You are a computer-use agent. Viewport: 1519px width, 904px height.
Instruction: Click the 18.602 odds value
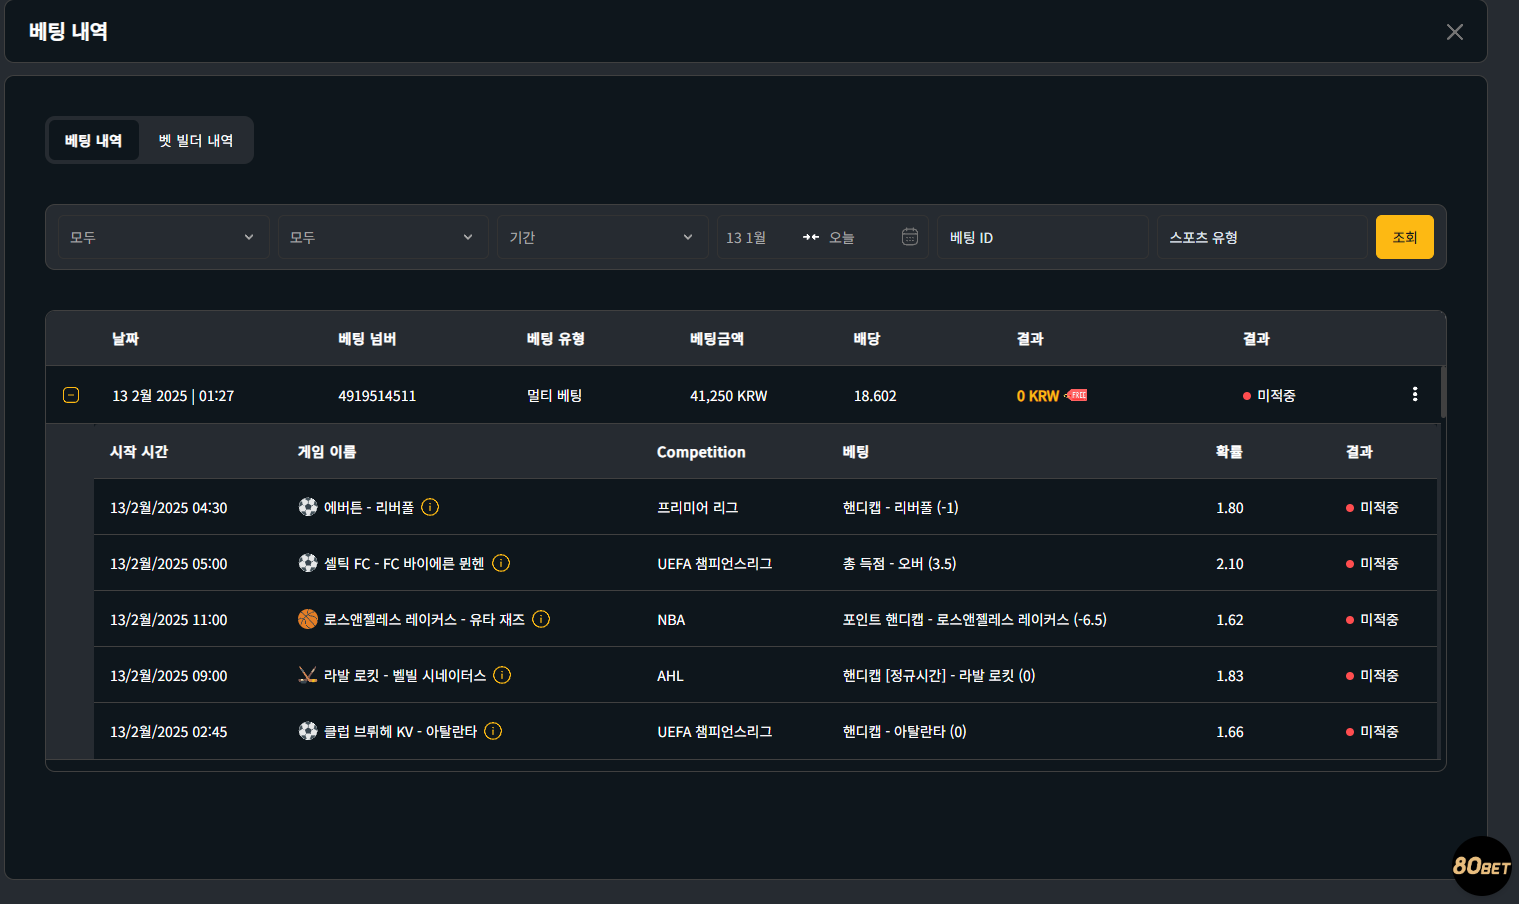pos(875,396)
